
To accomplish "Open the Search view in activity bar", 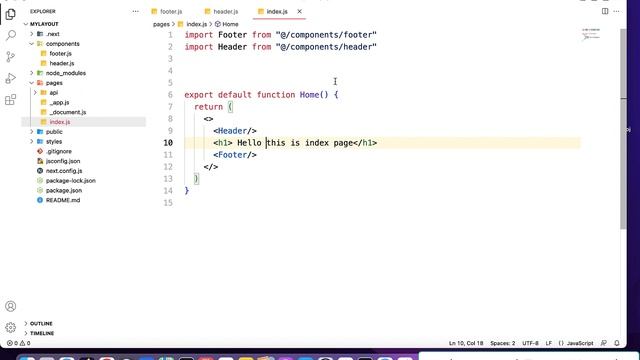I will (11, 36).
